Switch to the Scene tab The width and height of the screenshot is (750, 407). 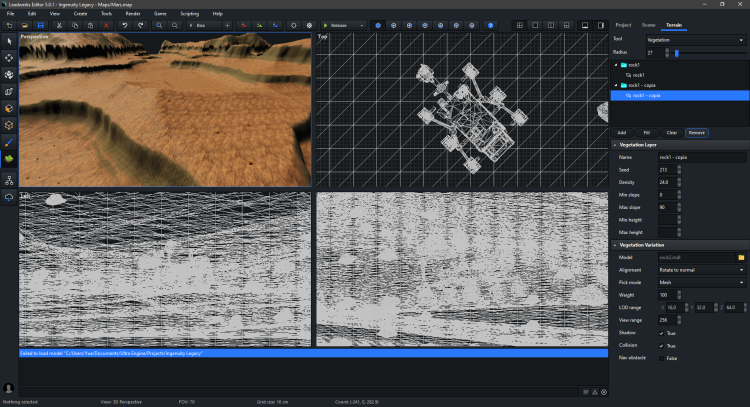click(649, 23)
